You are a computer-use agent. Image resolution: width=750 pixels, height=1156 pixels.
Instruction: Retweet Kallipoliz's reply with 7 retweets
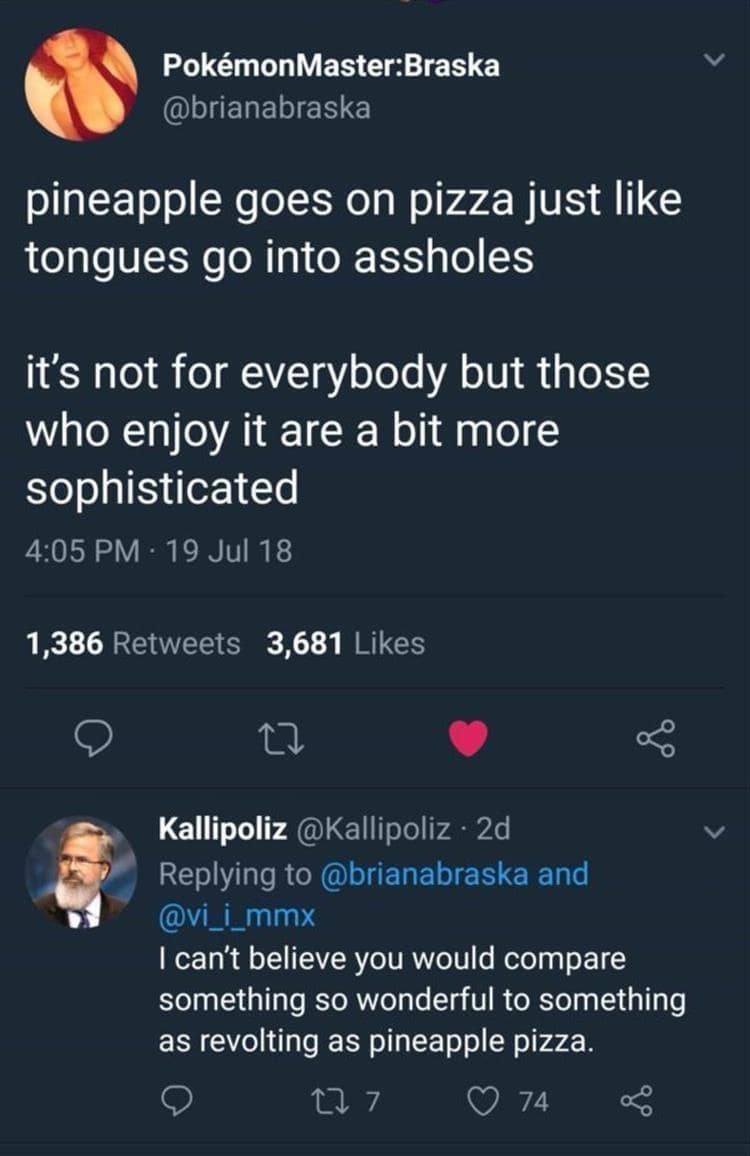click(346, 1102)
